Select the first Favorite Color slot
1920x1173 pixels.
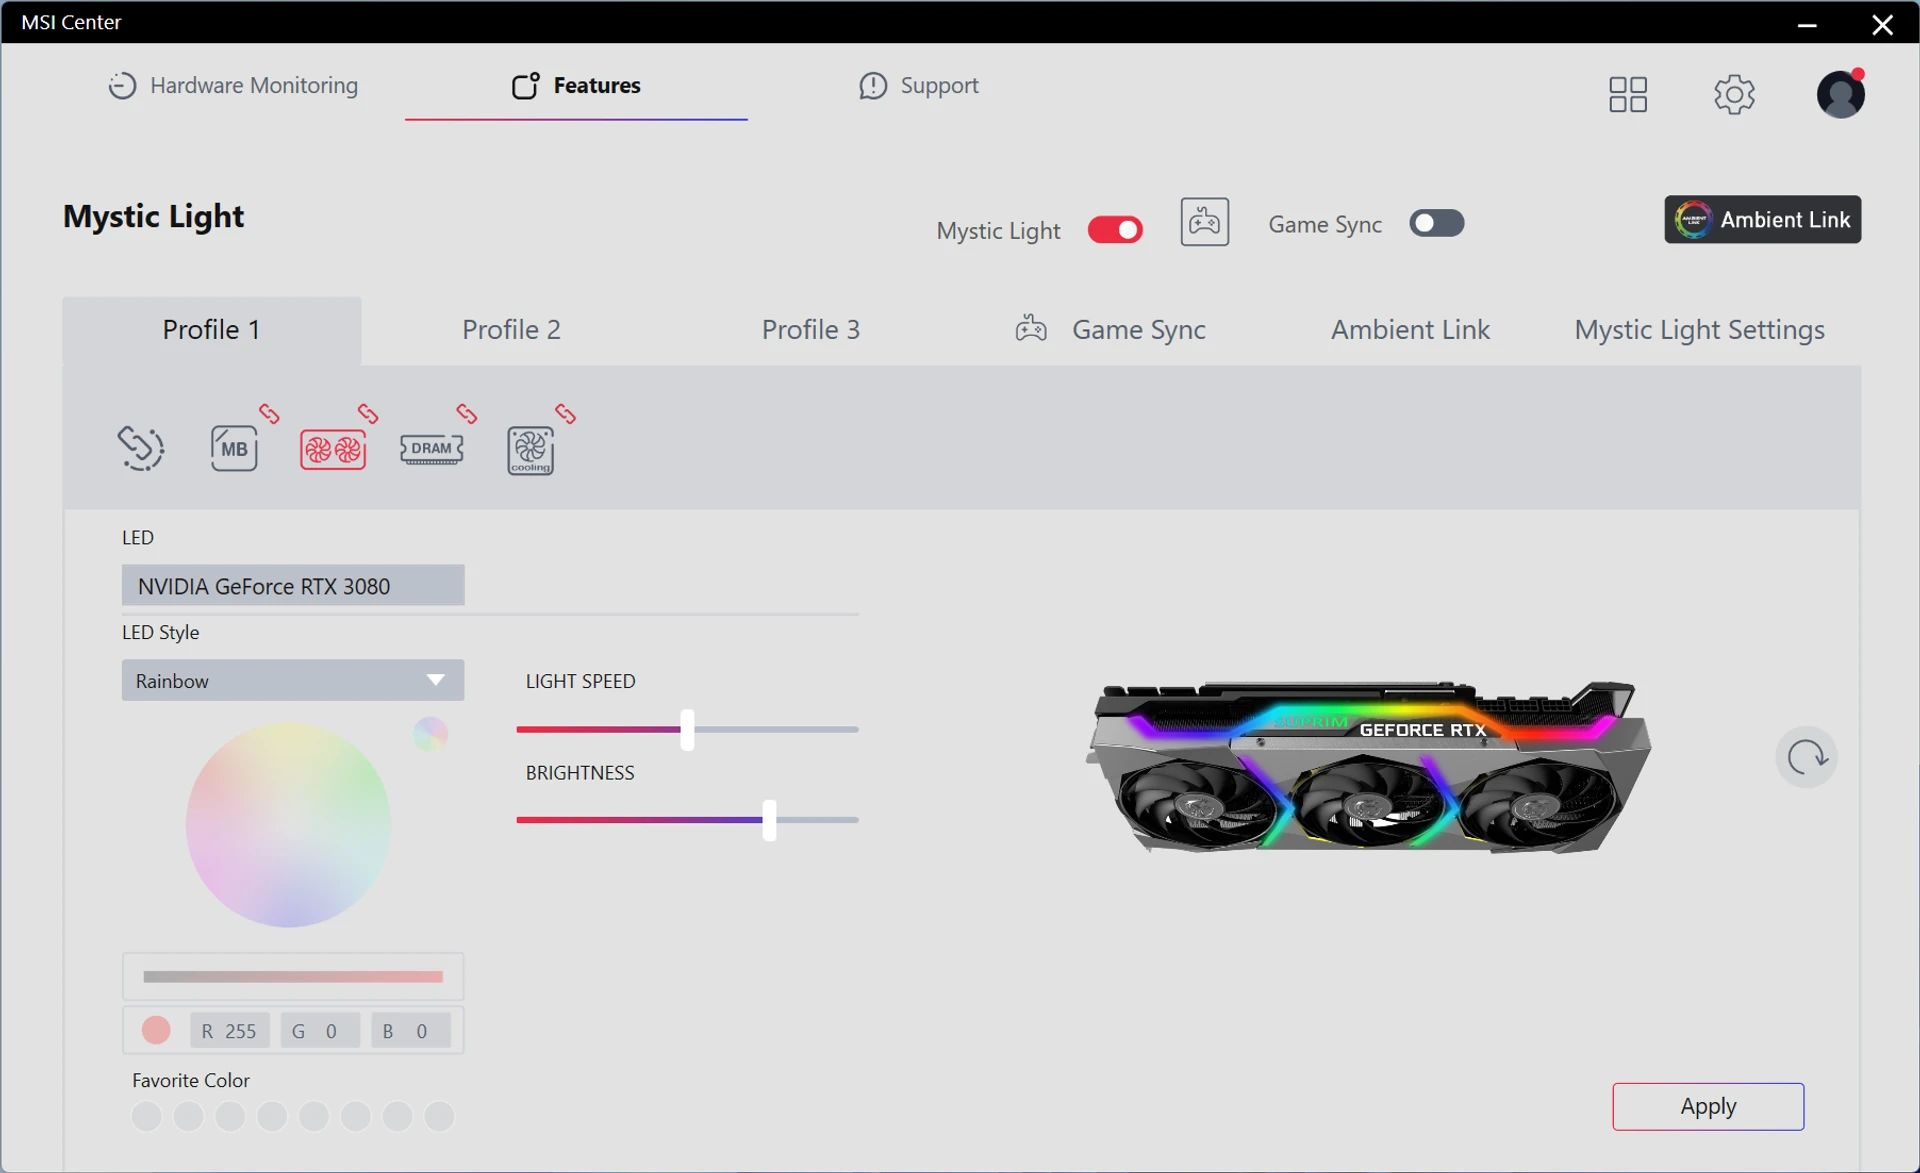pos(146,1116)
